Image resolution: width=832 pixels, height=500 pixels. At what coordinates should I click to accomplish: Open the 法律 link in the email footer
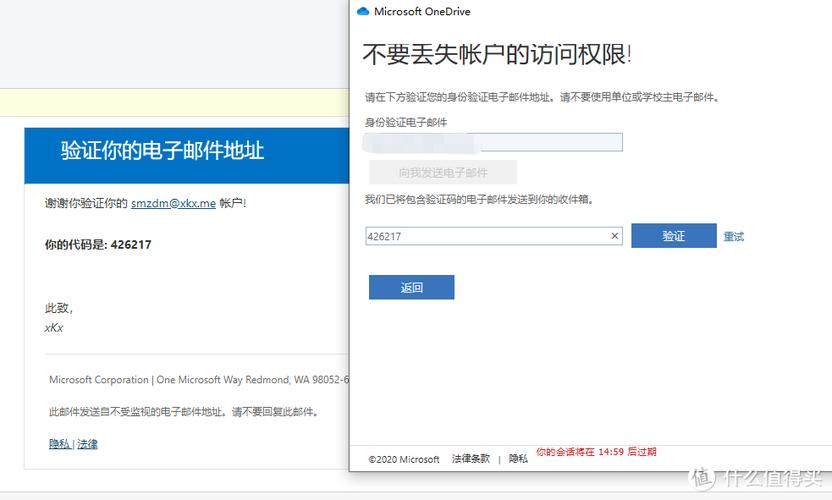point(88,444)
